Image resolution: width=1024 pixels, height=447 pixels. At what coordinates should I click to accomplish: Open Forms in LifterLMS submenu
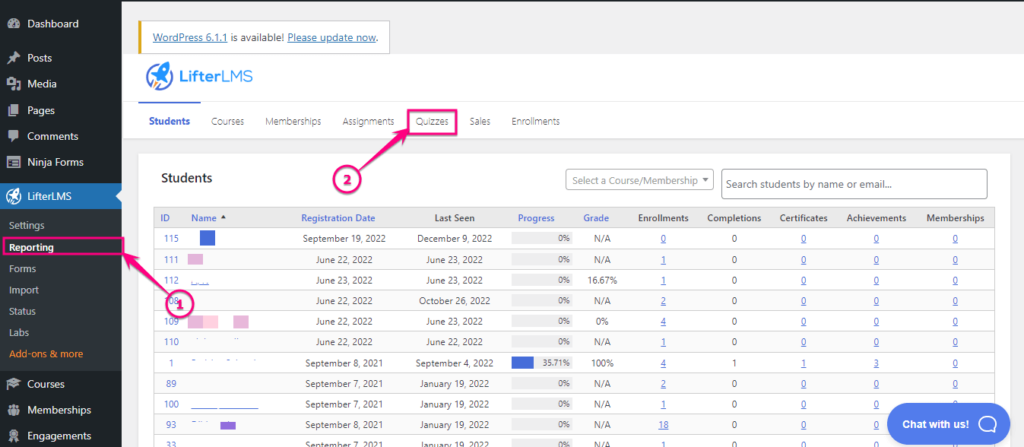[23, 269]
